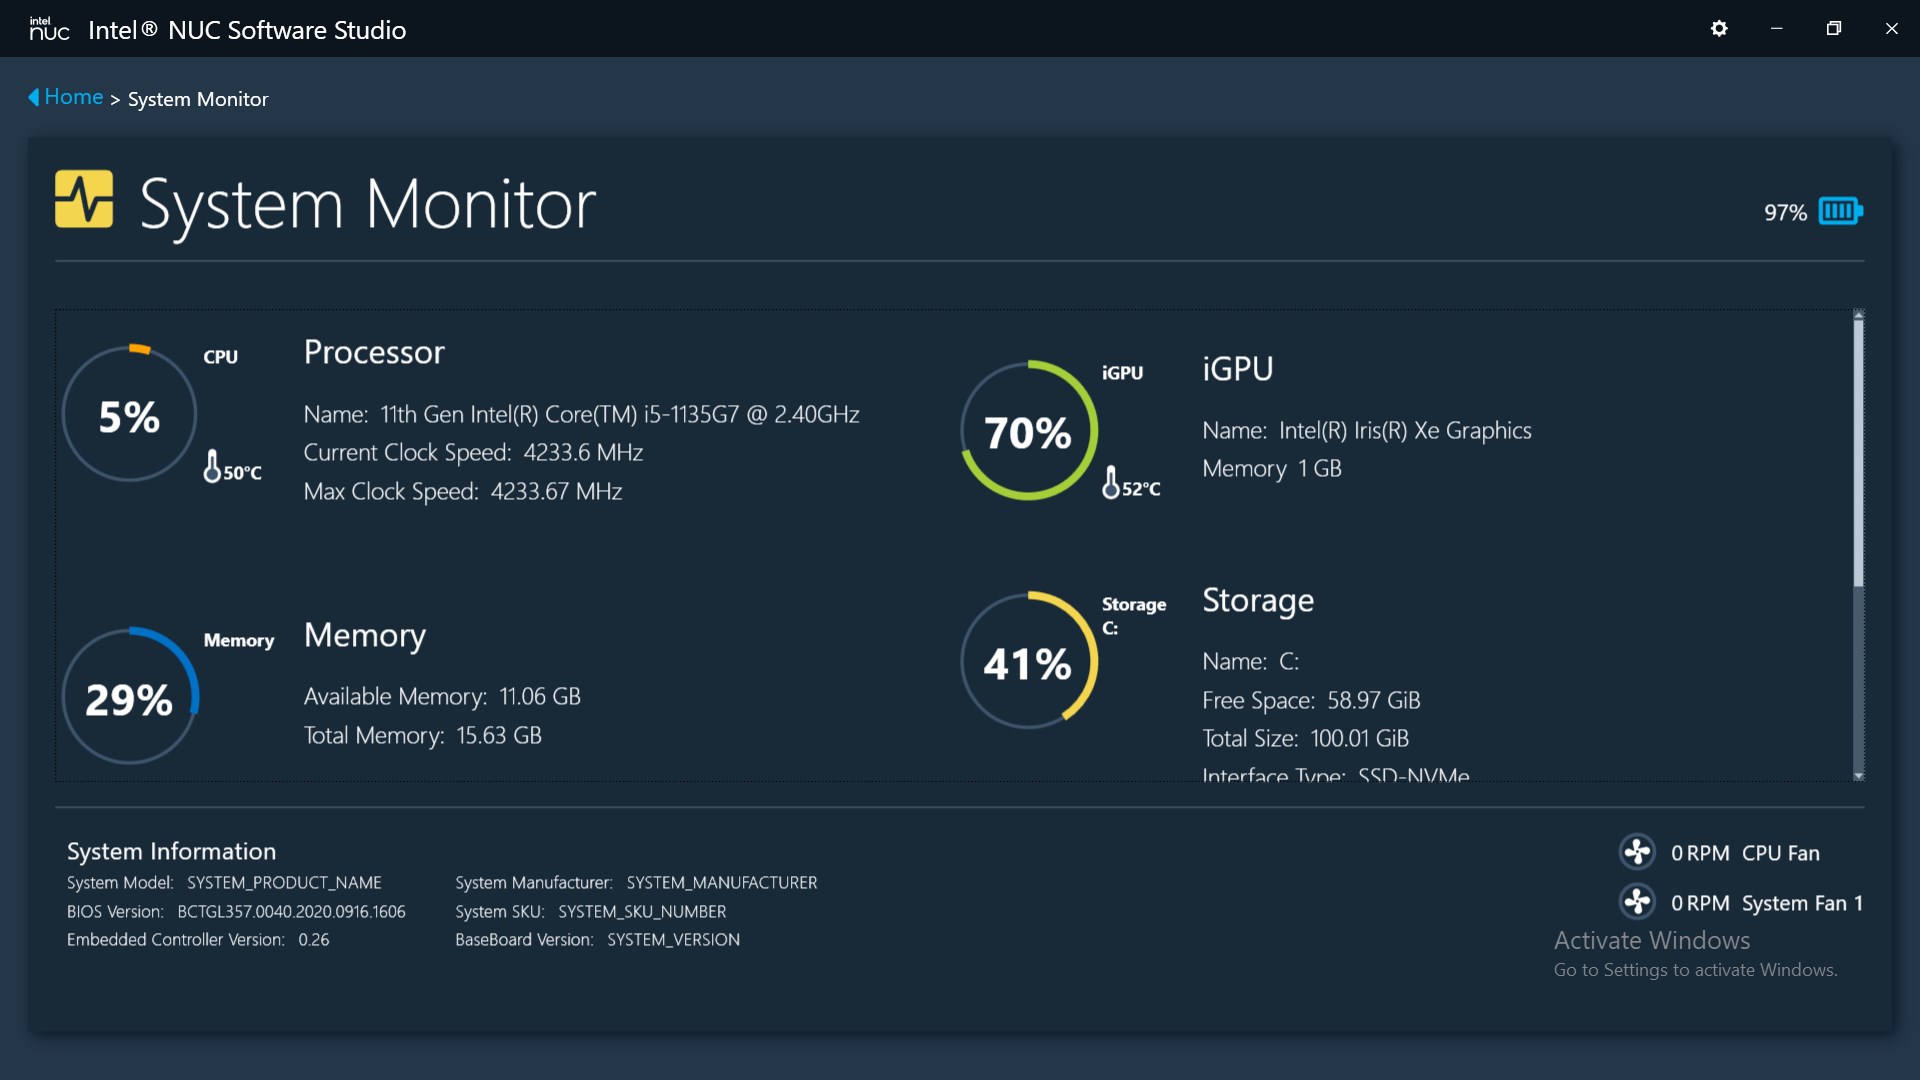1920x1080 pixels.
Task: Click the scroll up arrow in panel
Action: [x=1858, y=315]
